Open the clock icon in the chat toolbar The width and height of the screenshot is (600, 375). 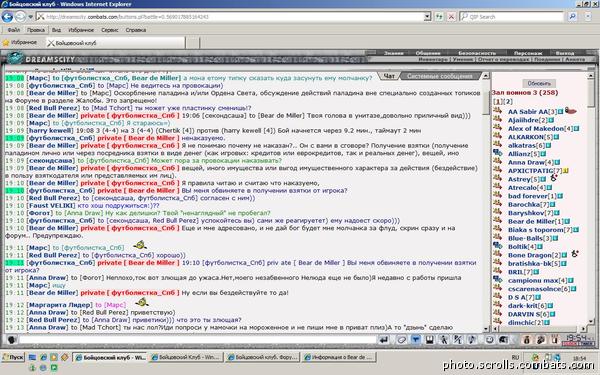(489, 340)
